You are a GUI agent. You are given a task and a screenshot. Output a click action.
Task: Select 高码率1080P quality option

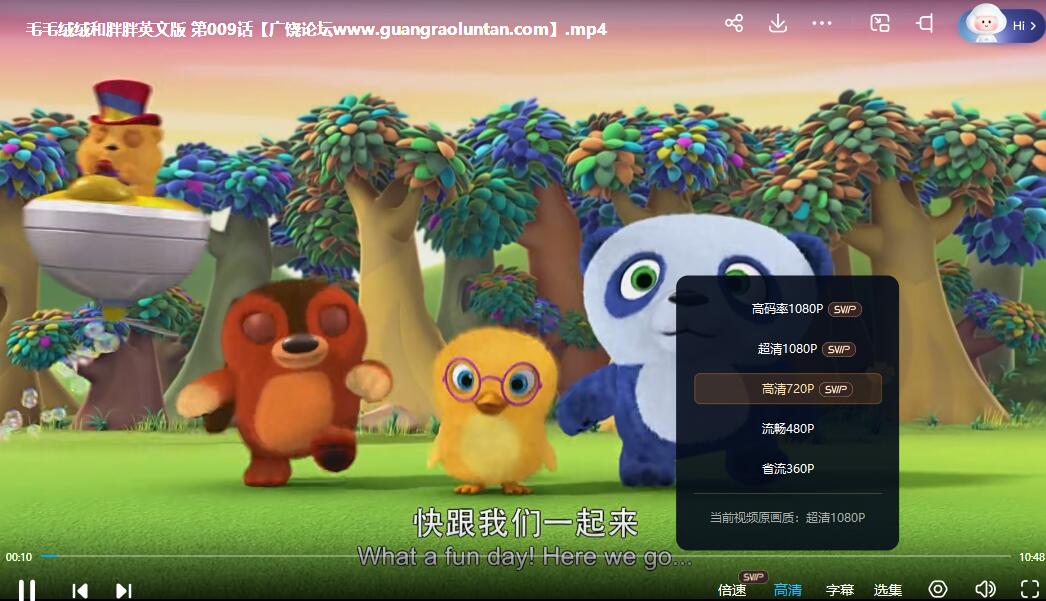coord(787,309)
